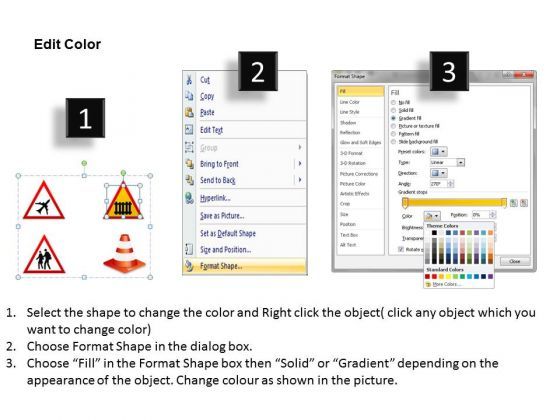Open More Colors in color picker
The image size is (560, 420).
point(444,284)
